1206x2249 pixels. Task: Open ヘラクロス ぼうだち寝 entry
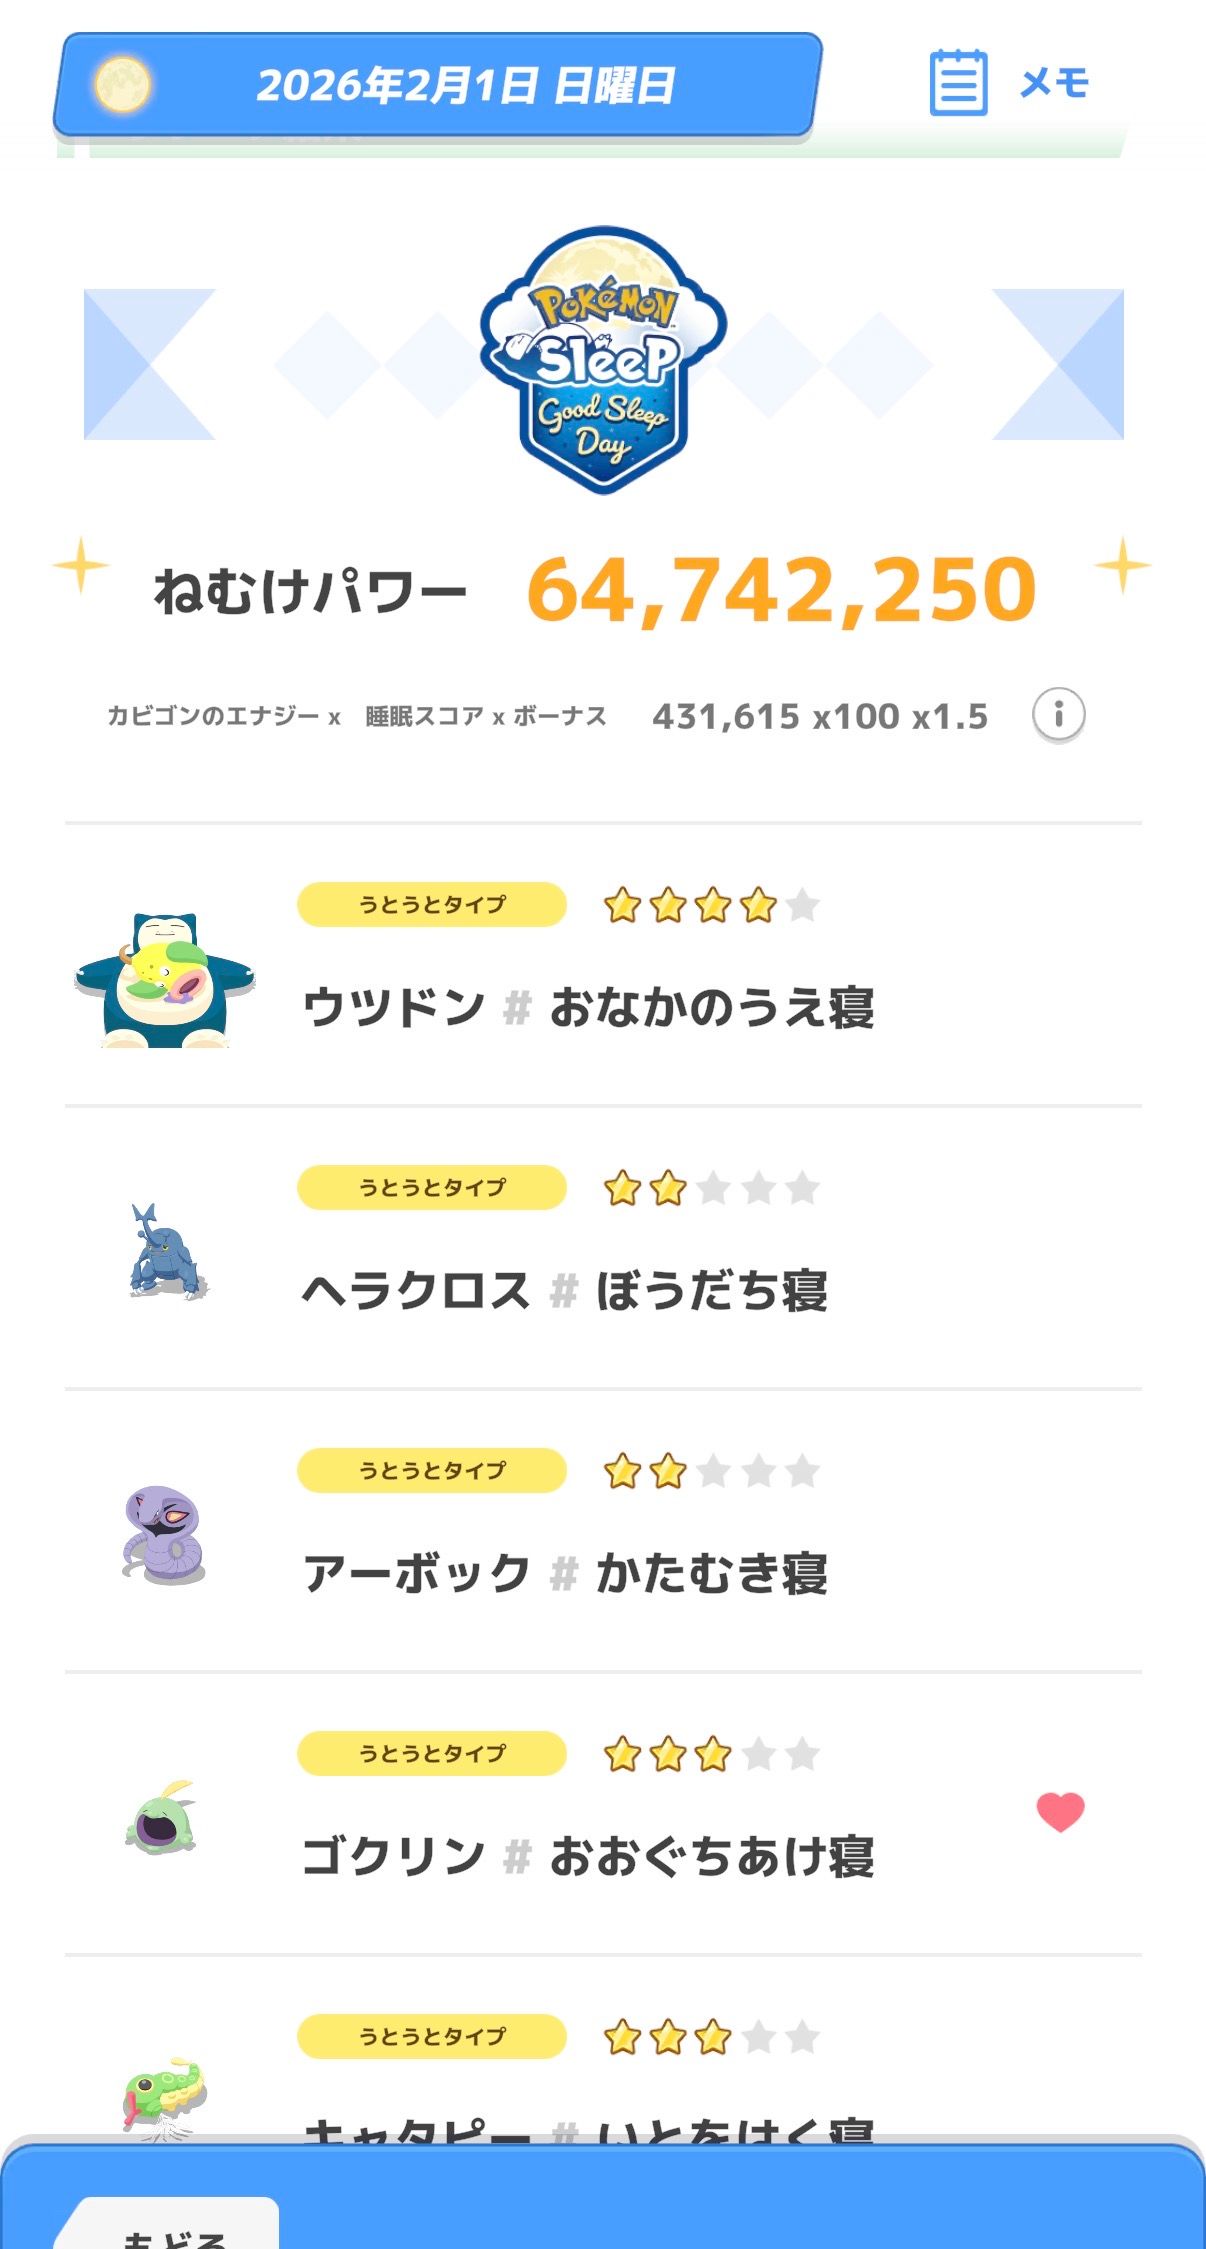(565, 1290)
